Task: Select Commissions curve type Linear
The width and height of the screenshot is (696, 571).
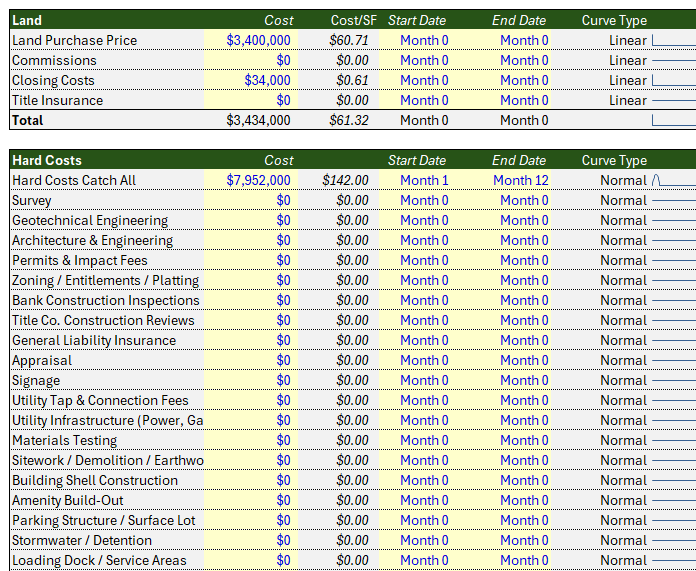Action: click(x=628, y=60)
